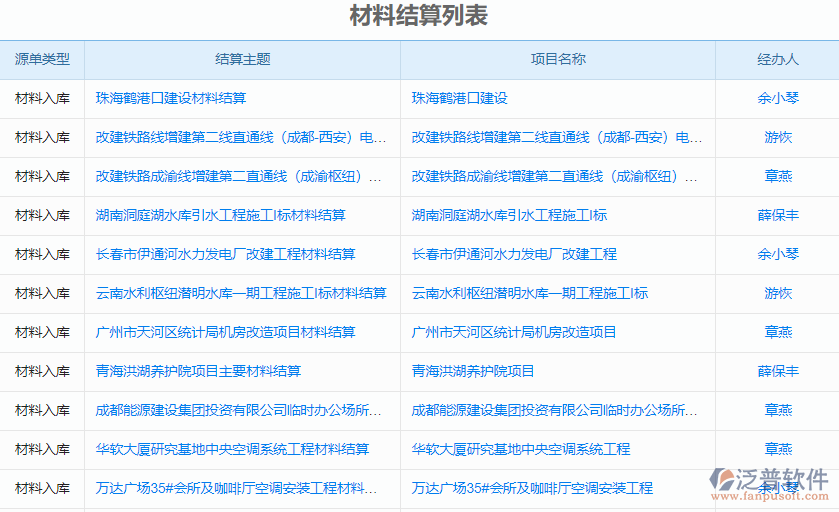Click handler 余小琴 in 长春市伊通河 row
Image resolution: width=839 pixels, height=512 pixels.
coord(778,254)
